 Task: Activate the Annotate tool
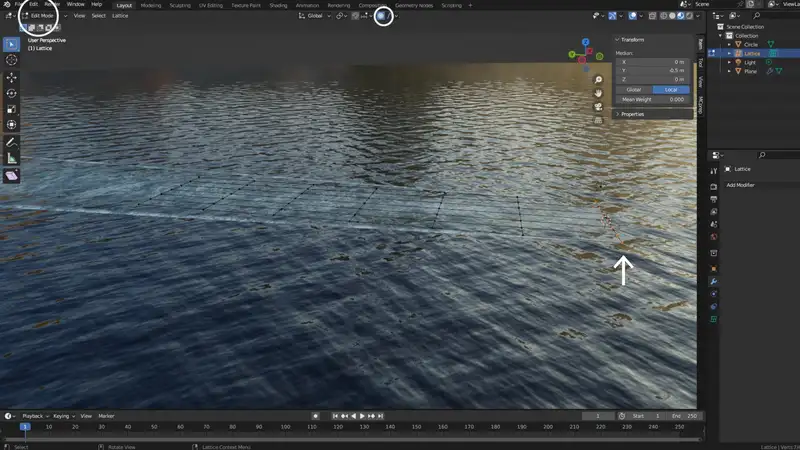click(x=12, y=142)
